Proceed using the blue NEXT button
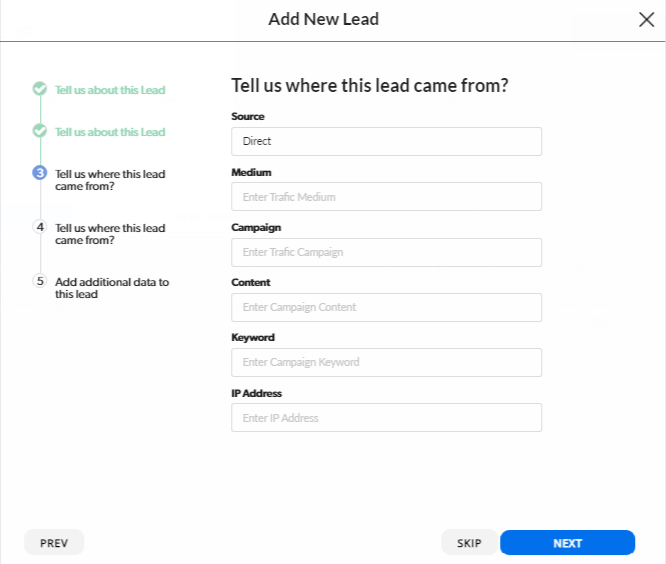Screen dimensions: 666x564 (567, 543)
